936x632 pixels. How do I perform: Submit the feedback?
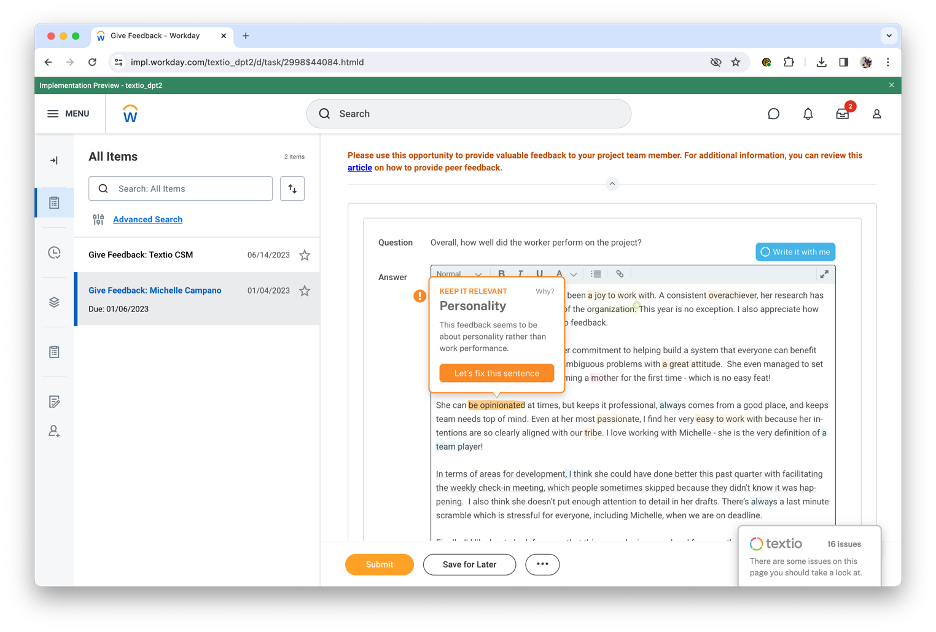380,564
